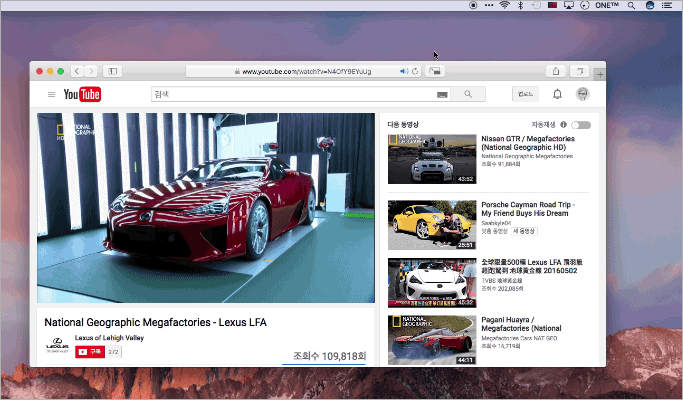
Task: Open AirPlay display menu bar icon
Action: 569,5
